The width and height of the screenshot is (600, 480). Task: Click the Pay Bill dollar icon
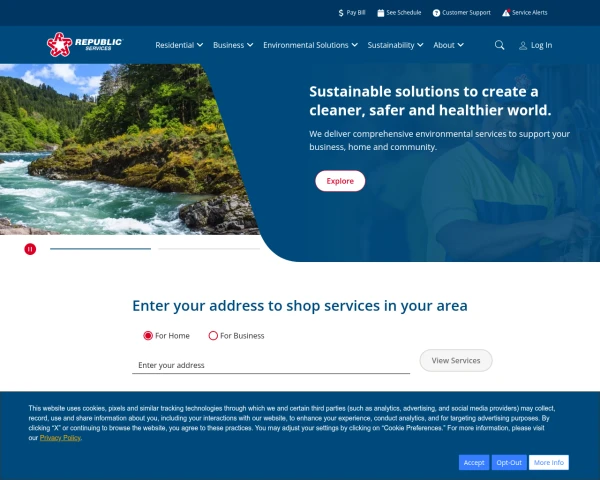click(x=341, y=13)
